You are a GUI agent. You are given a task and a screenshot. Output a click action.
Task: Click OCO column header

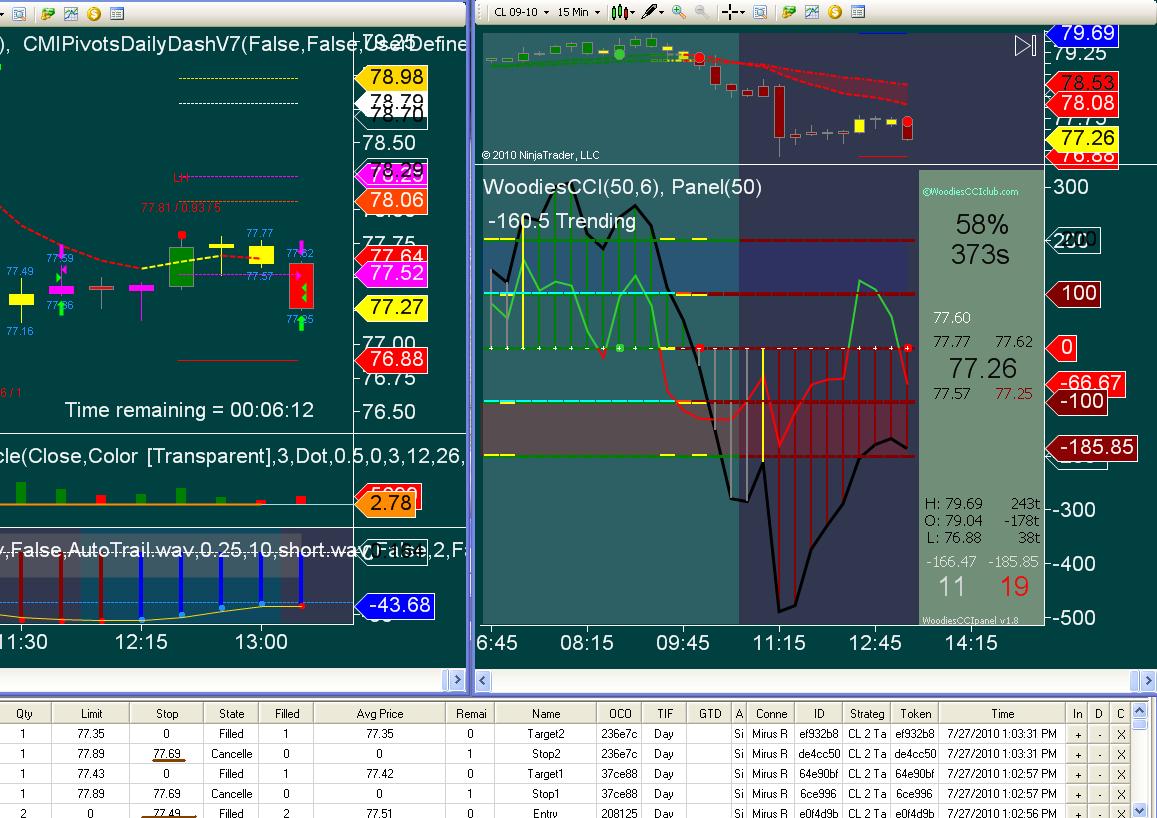(x=620, y=713)
